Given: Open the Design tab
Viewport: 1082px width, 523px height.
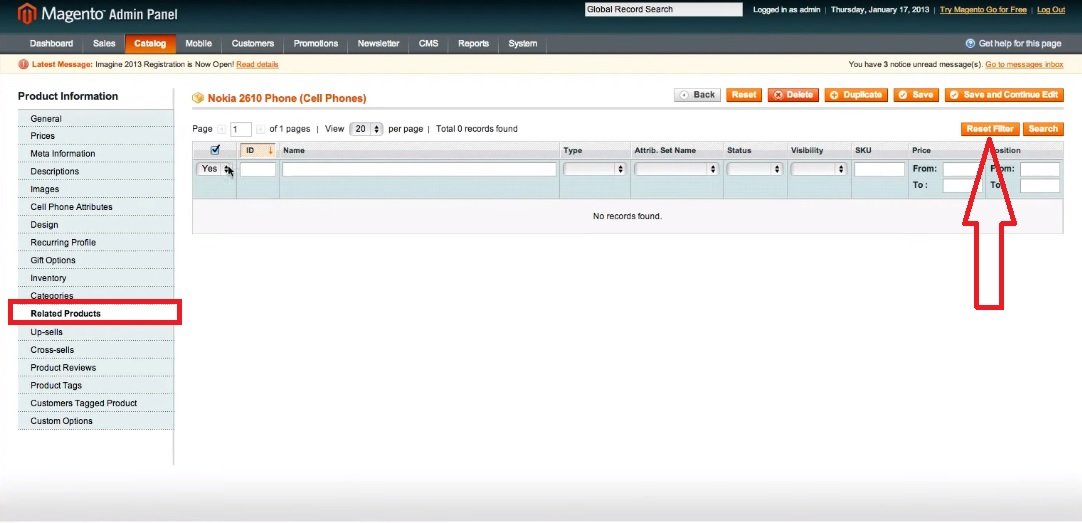Looking at the screenshot, I should pos(96,225).
